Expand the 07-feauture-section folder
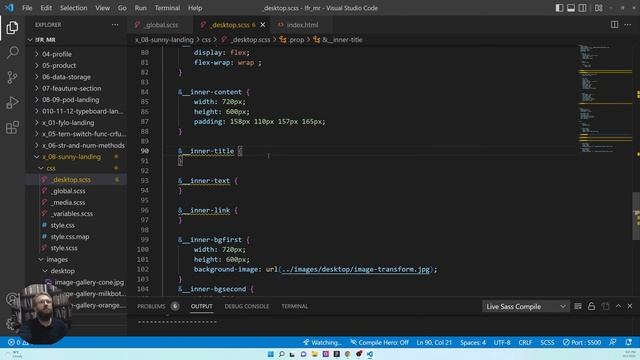Image resolution: width=640 pixels, height=360 pixels. (76, 88)
